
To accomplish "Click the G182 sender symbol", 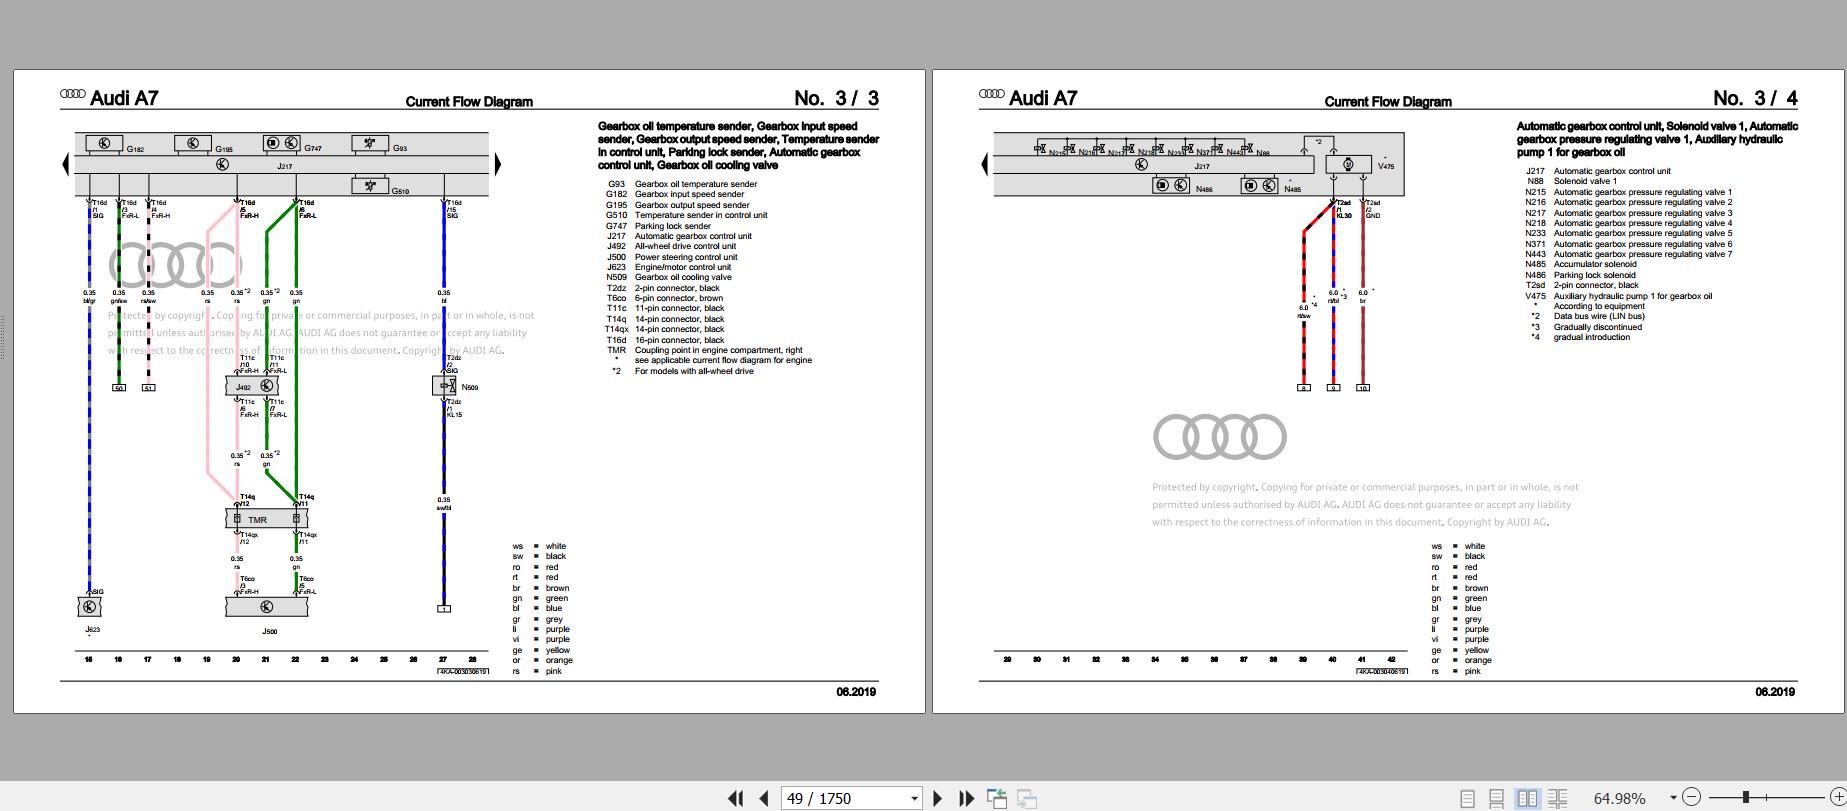I will tap(104, 144).
